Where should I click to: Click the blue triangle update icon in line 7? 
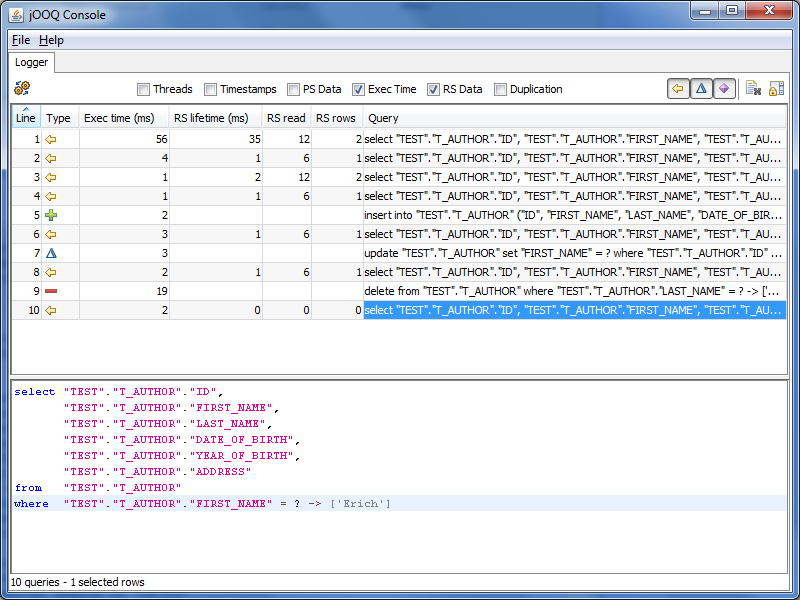(51, 253)
